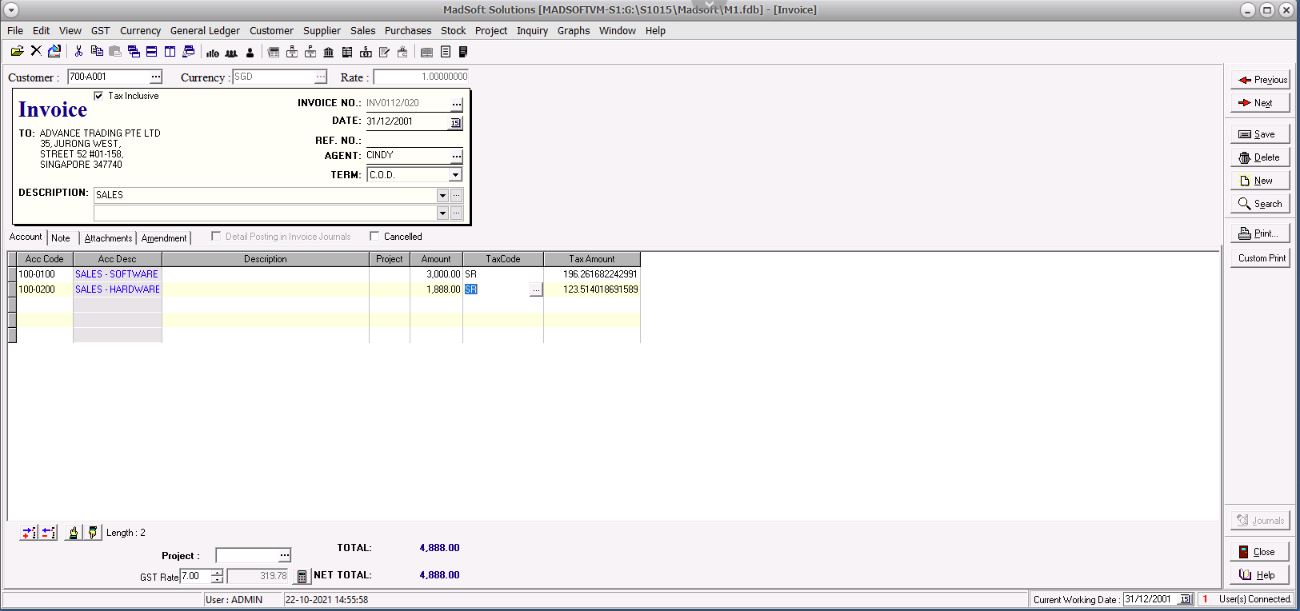The width and height of the screenshot is (1300, 611).
Task: Click the tile horizontally toolbar icon
Action: 151,50
